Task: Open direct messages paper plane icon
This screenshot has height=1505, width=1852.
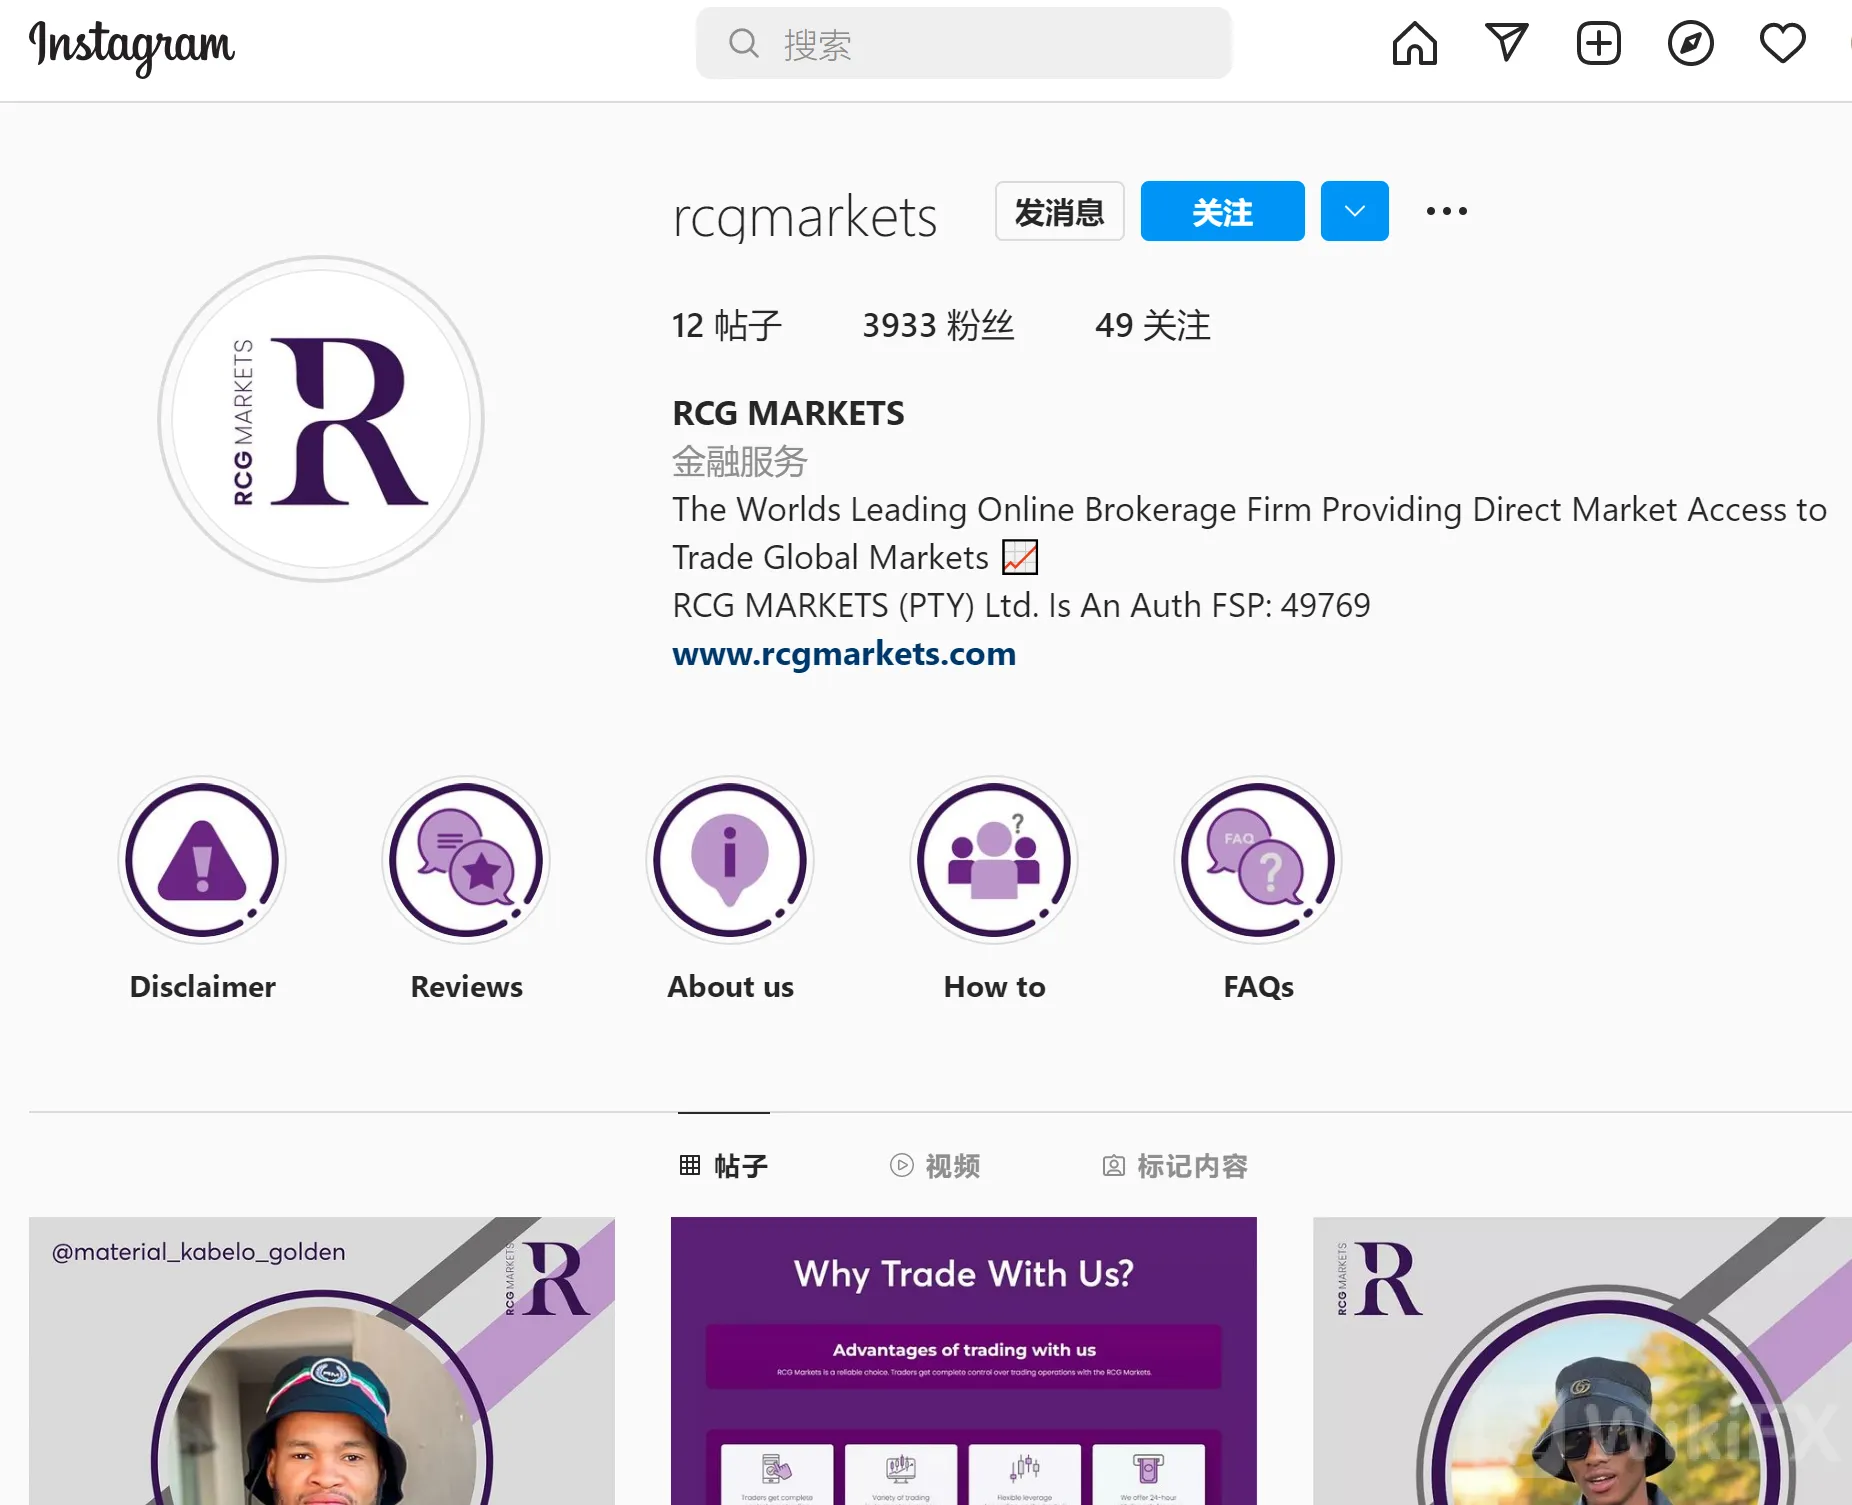Action: 1506,44
